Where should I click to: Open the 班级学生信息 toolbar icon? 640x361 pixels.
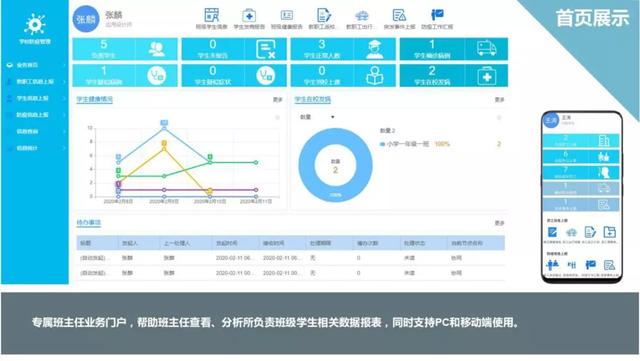(211, 16)
